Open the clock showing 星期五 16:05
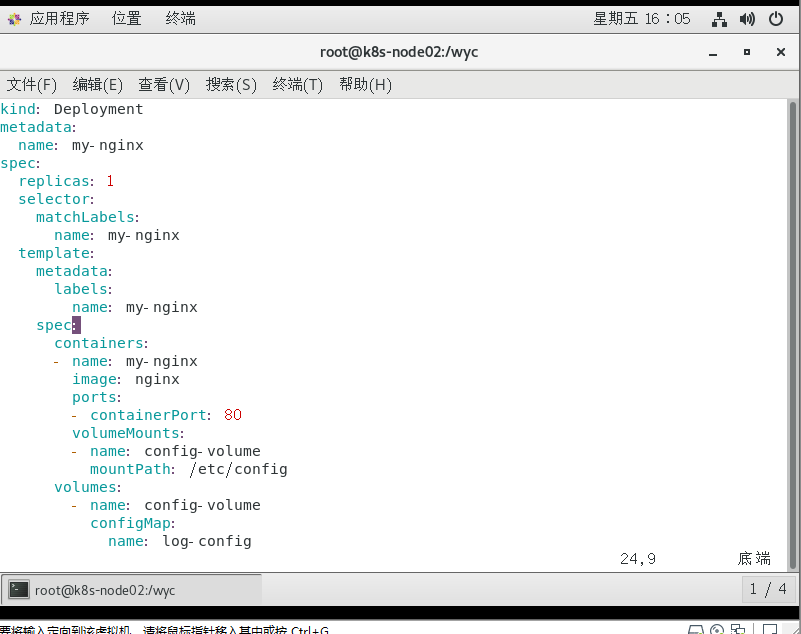The image size is (801, 634). click(642, 19)
